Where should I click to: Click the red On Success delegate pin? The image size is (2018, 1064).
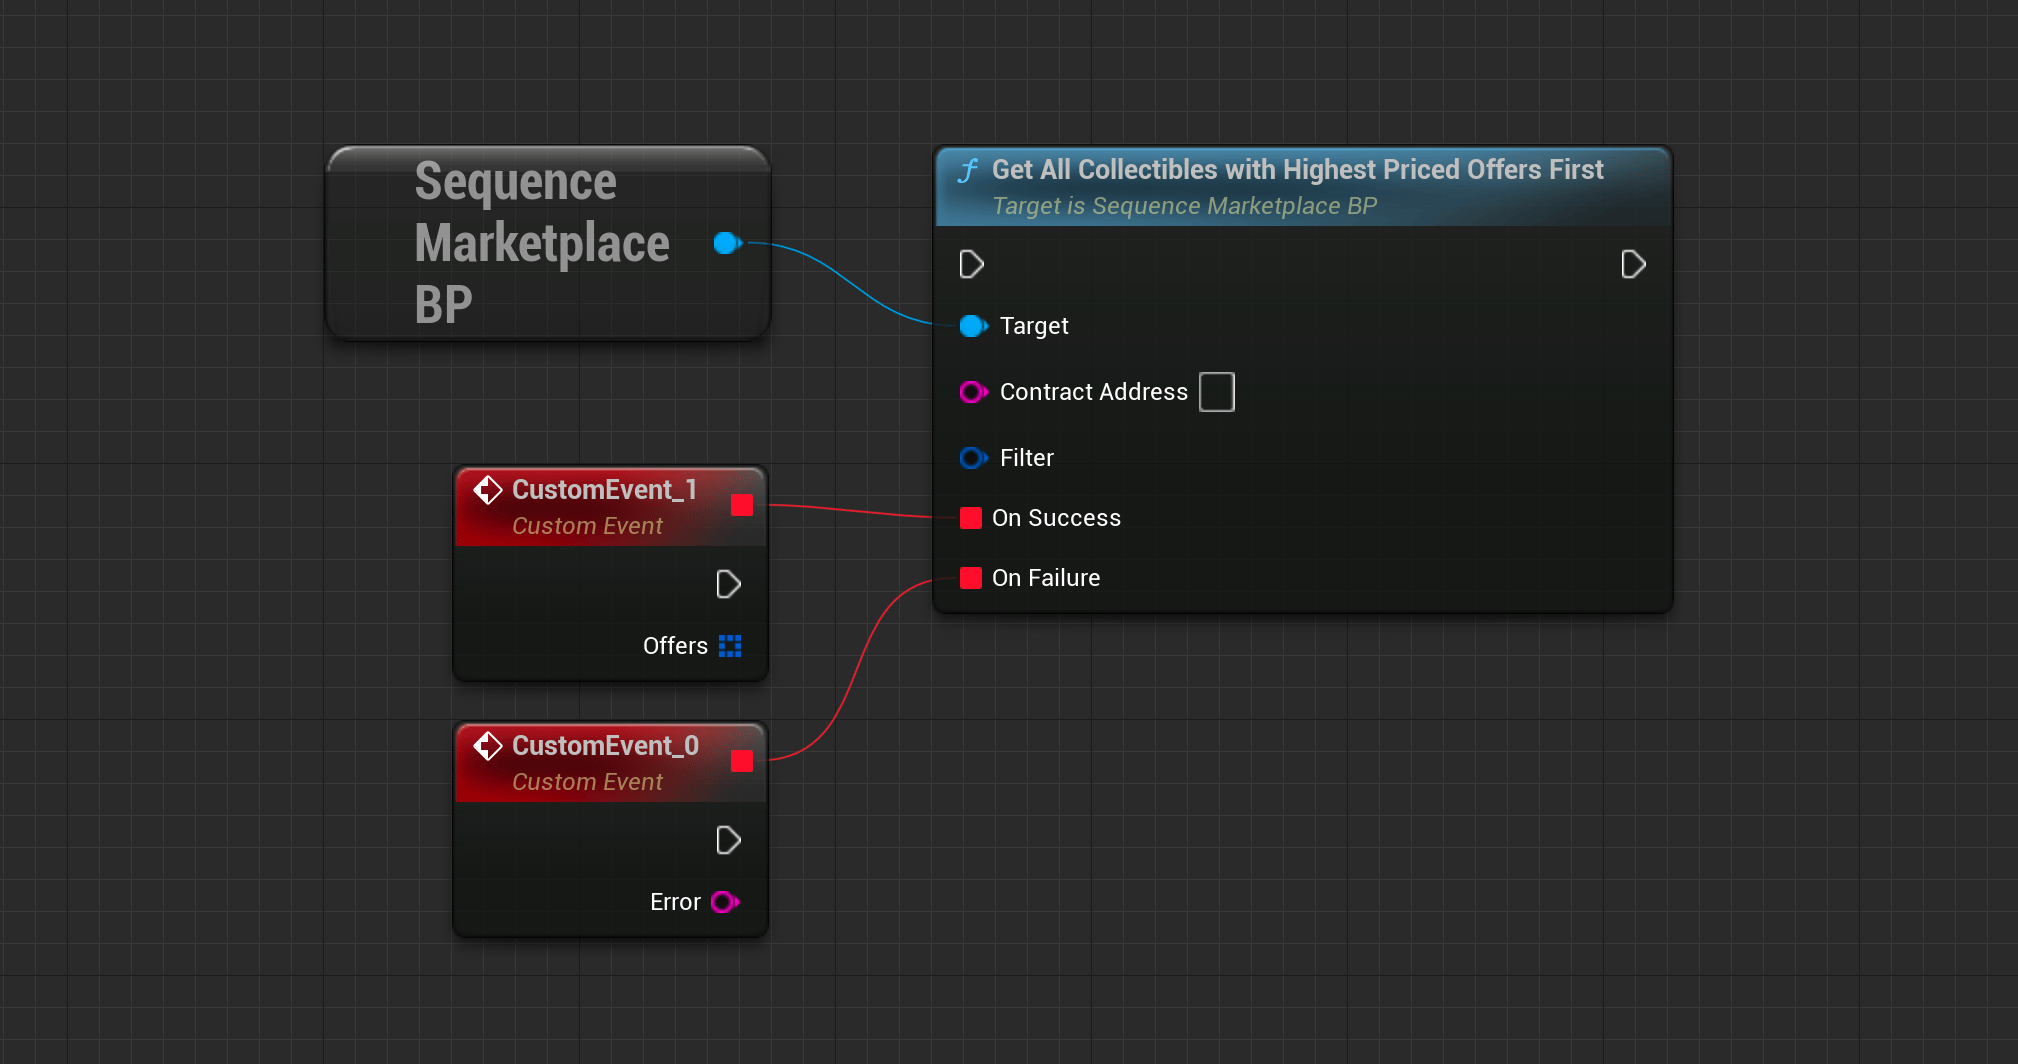[x=970, y=518]
